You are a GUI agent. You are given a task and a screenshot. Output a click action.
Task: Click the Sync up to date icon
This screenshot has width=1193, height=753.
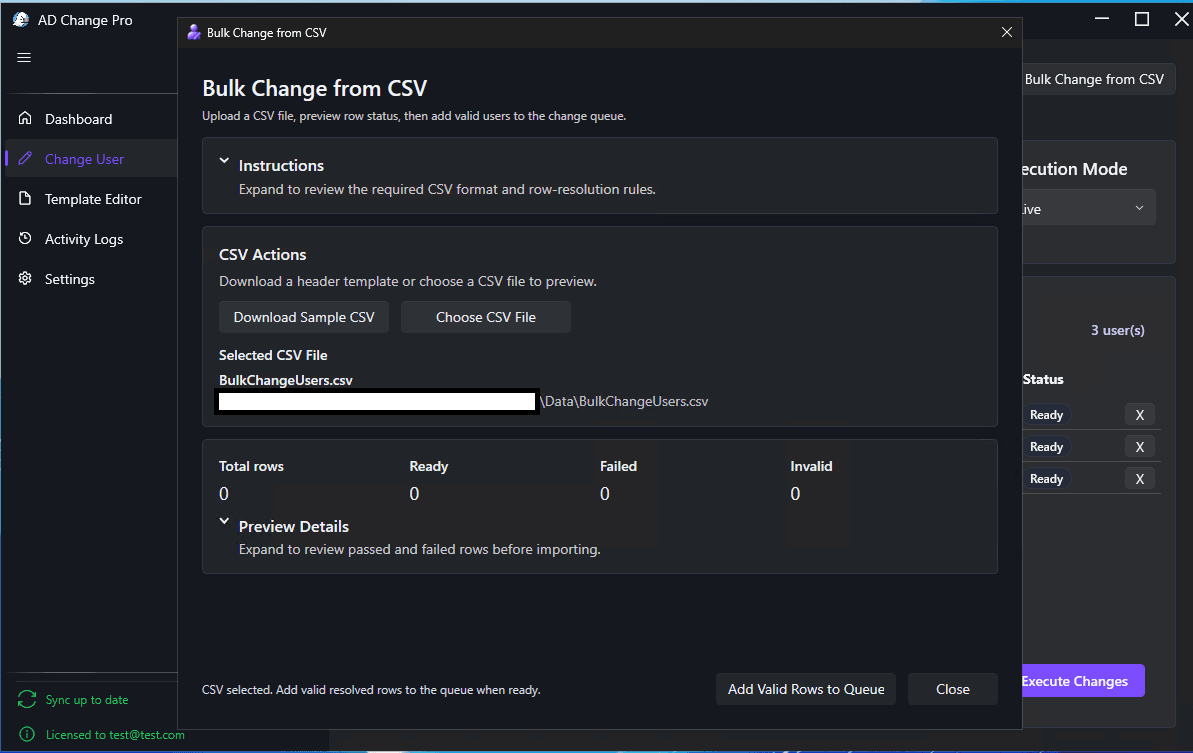pyautogui.click(x=27, y=699)
